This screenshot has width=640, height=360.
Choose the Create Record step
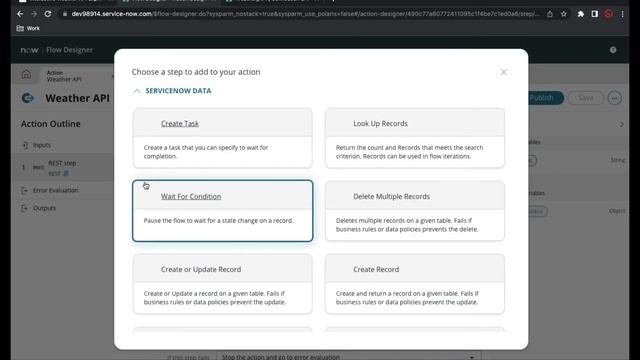(415, 284)
